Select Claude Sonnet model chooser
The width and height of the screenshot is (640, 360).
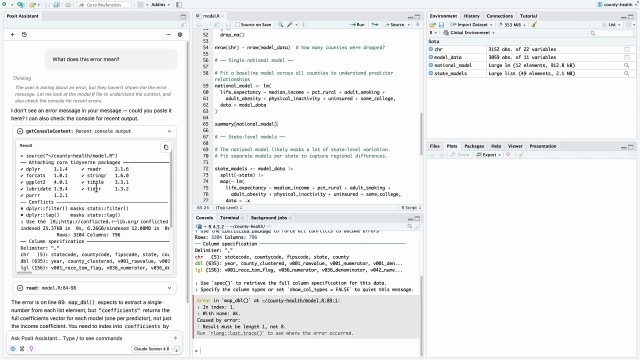[151, 349]
